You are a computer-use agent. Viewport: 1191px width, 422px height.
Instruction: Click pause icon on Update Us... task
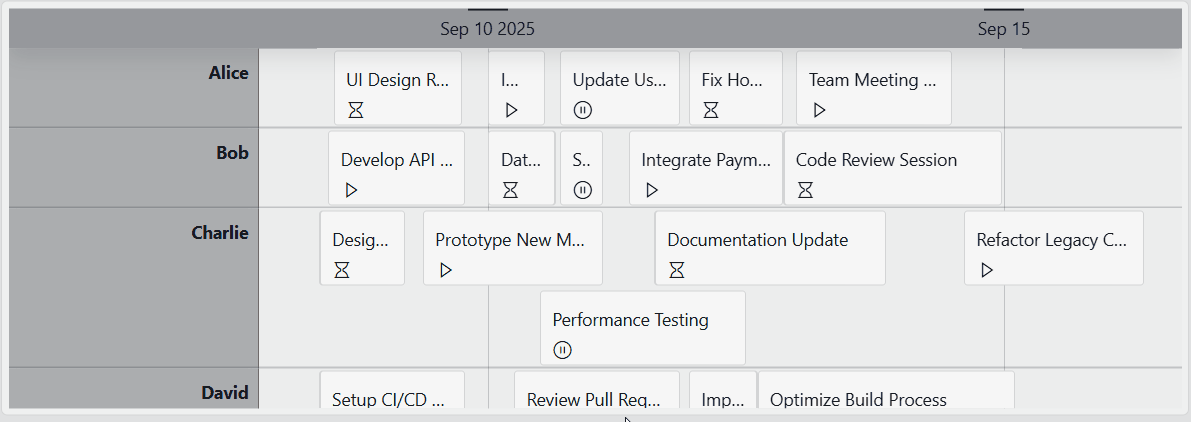click(583, 111)
